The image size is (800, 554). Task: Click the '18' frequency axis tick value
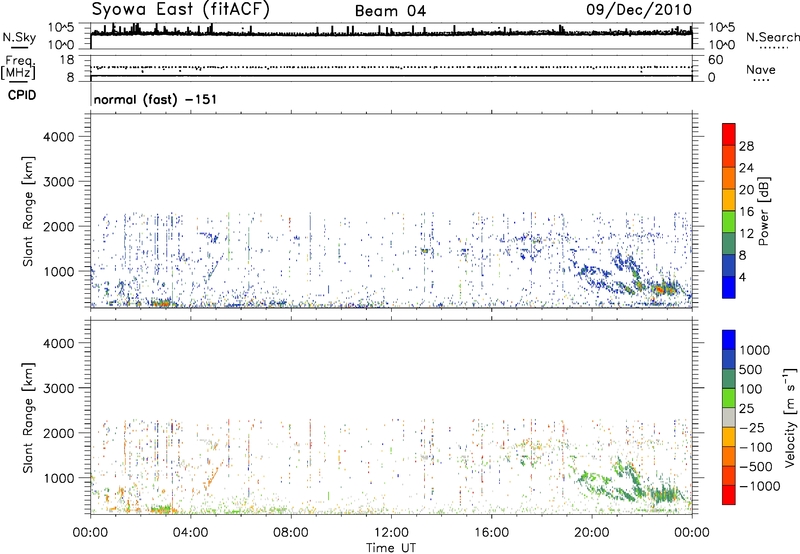coord(66,60)
